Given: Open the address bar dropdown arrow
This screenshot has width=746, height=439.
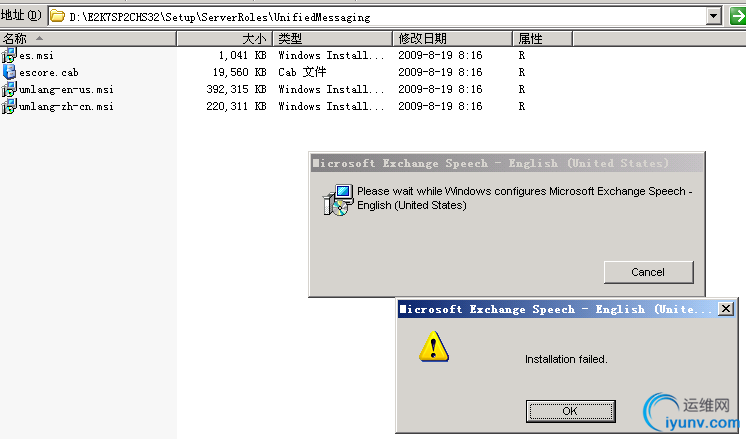Looking at the screenshot, I should coord(713,17).
